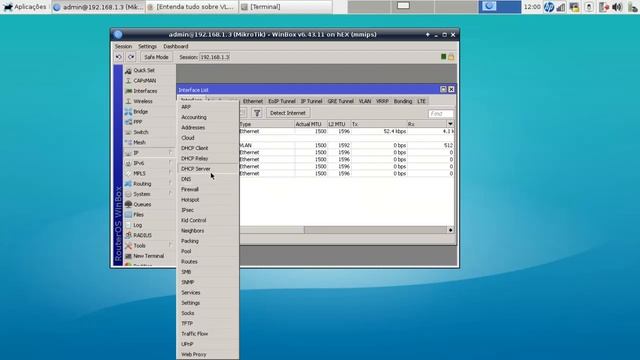The height and width of the screenshot is (360, 640).
Task: Expand the Routing submenu in sidebar
Action: [x=171, y=184]
